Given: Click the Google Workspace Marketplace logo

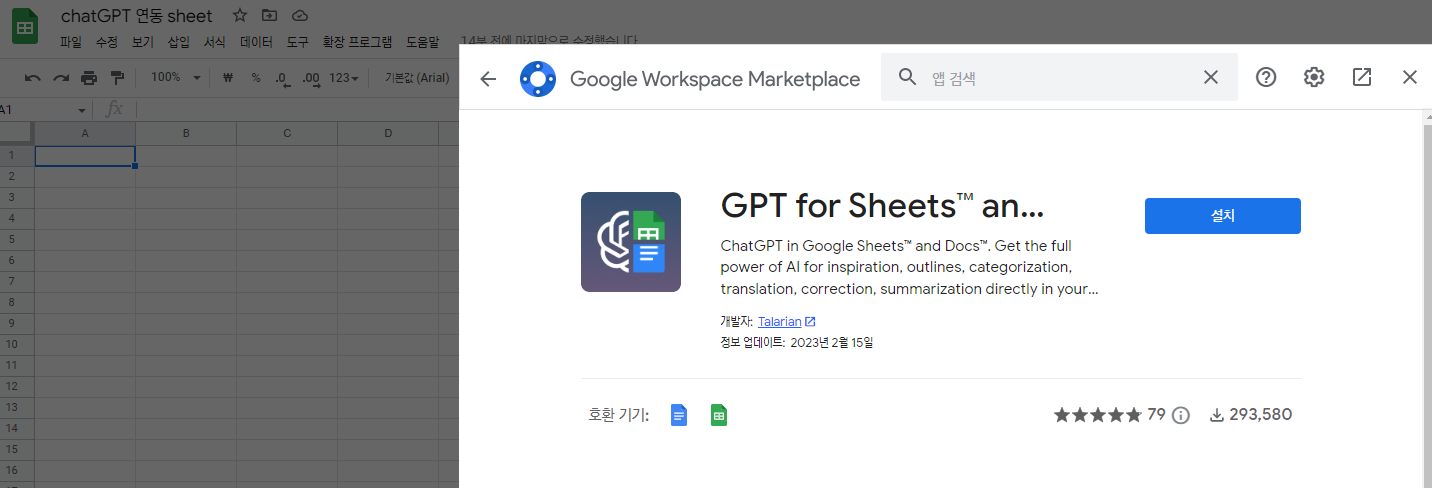Looking at the screenshot, I should click(x=538, y=78).
